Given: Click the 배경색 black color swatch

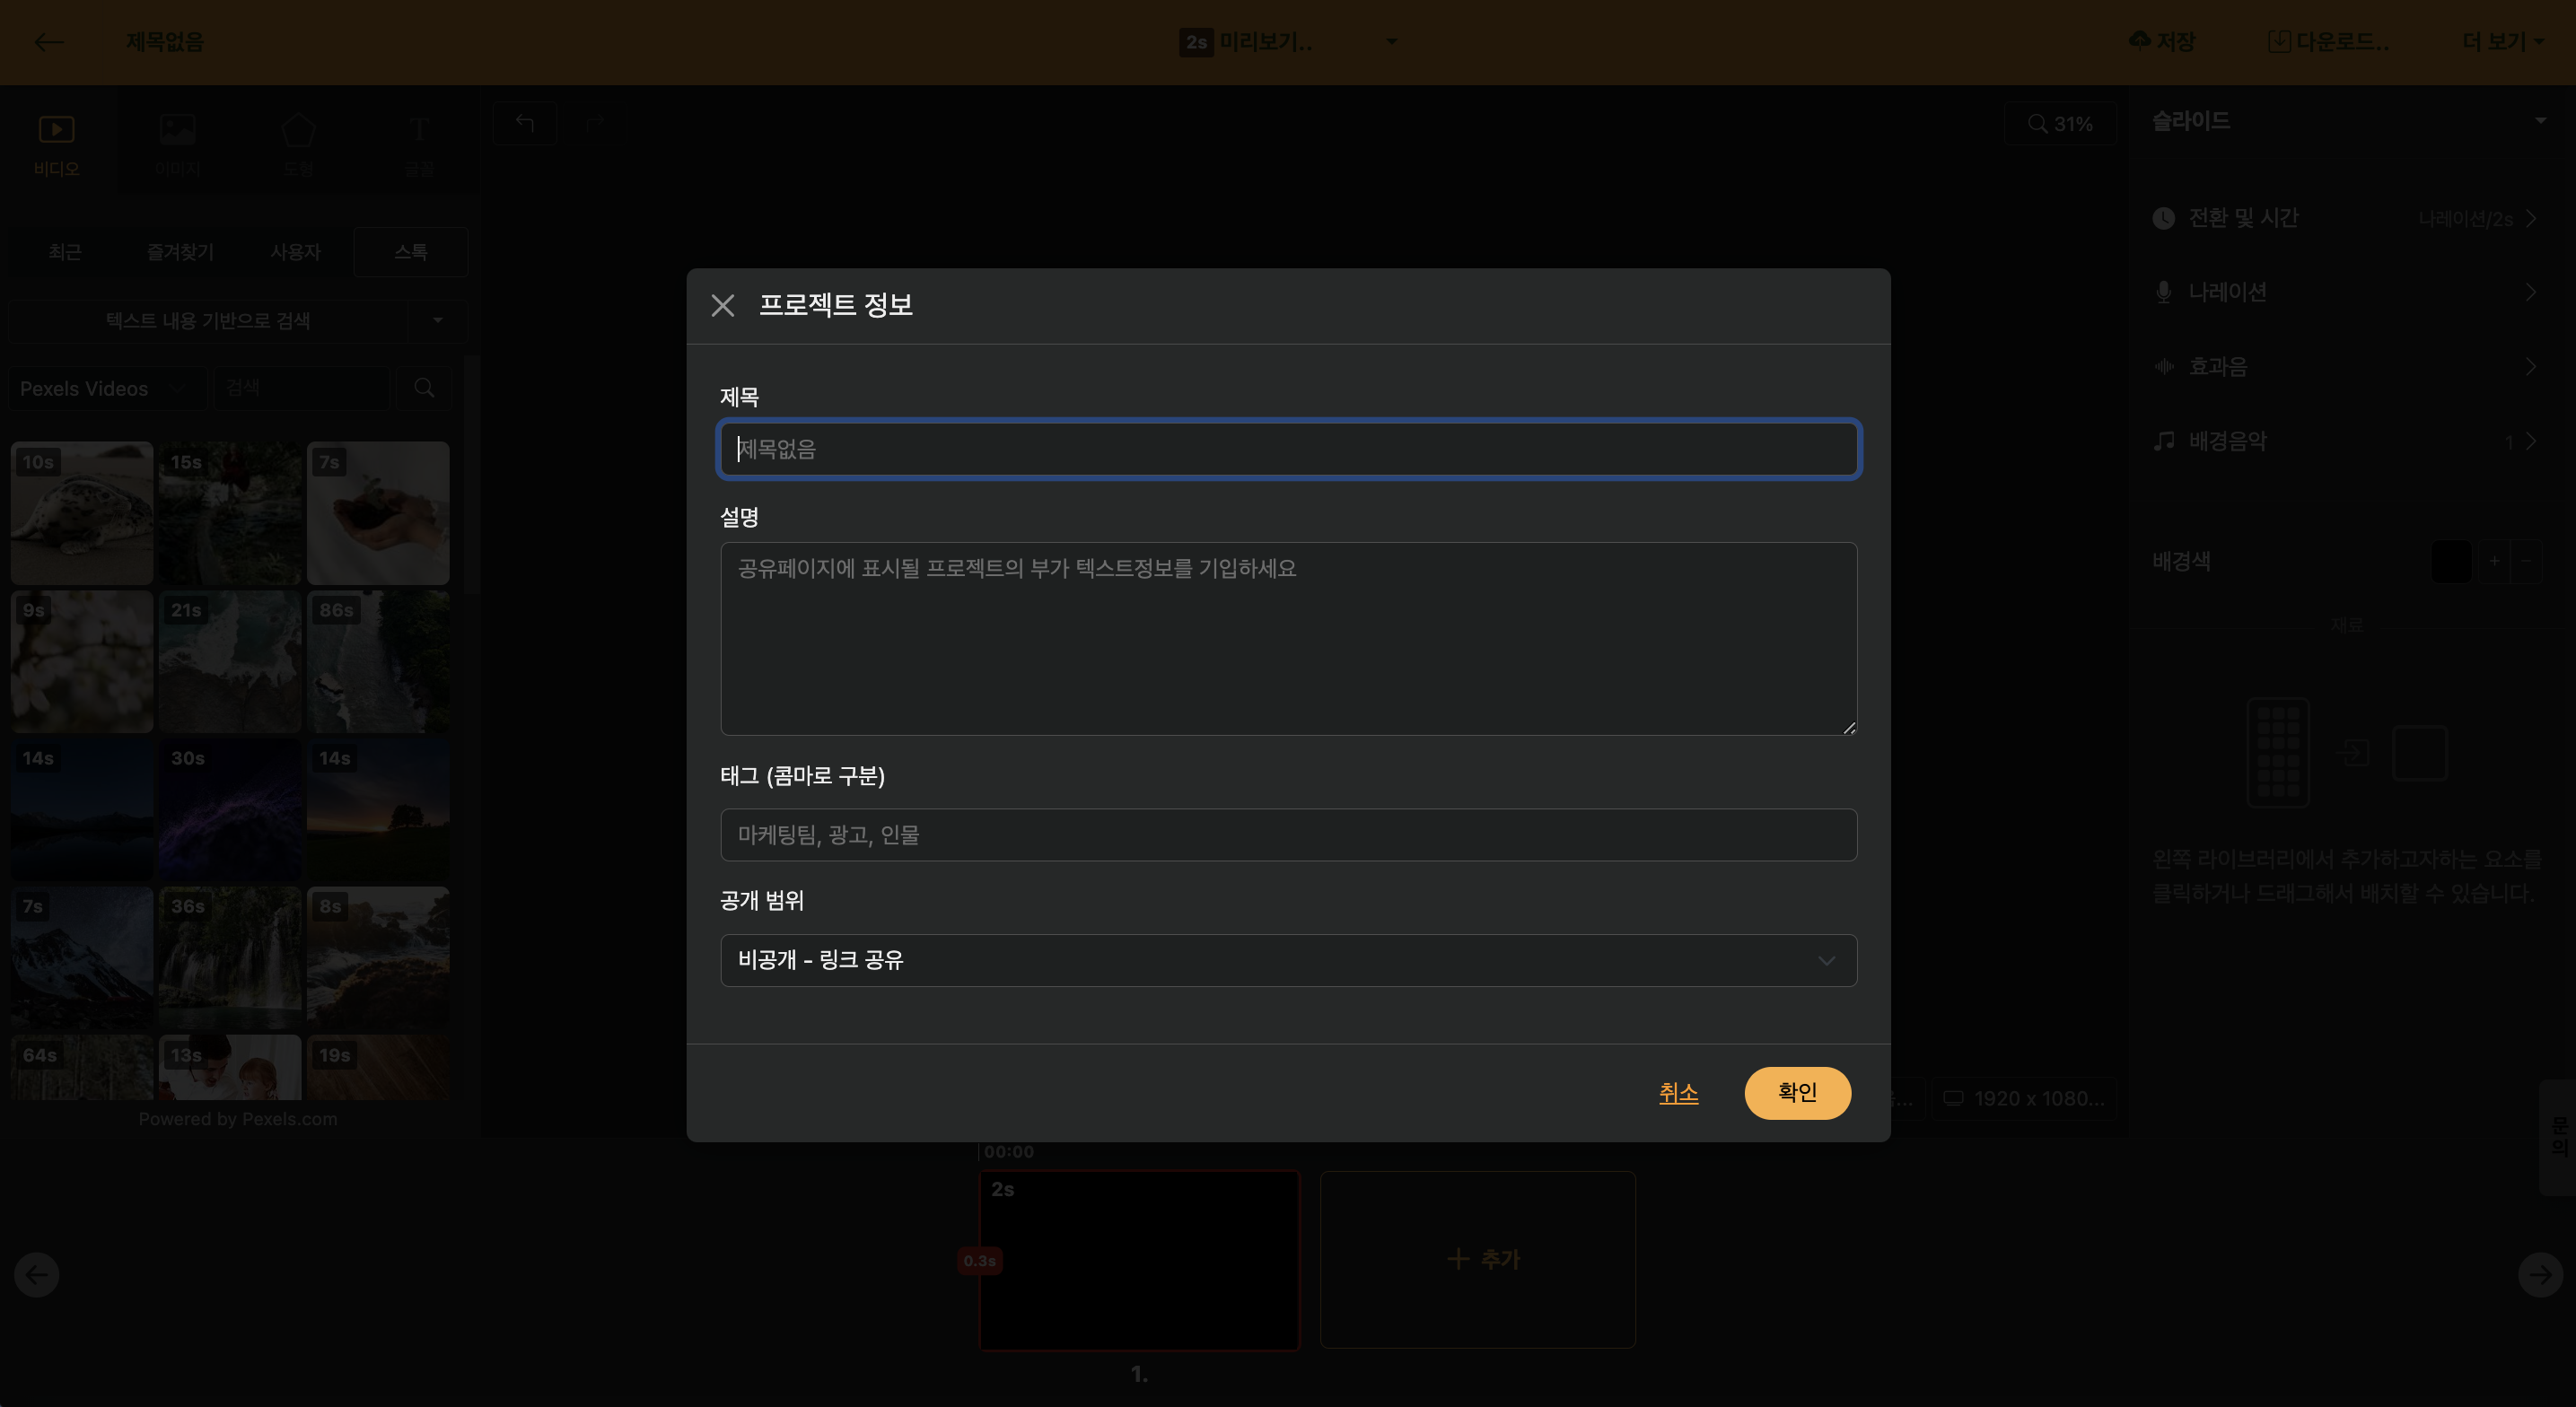Looking at the screenshot, I should pos(2450,561).
